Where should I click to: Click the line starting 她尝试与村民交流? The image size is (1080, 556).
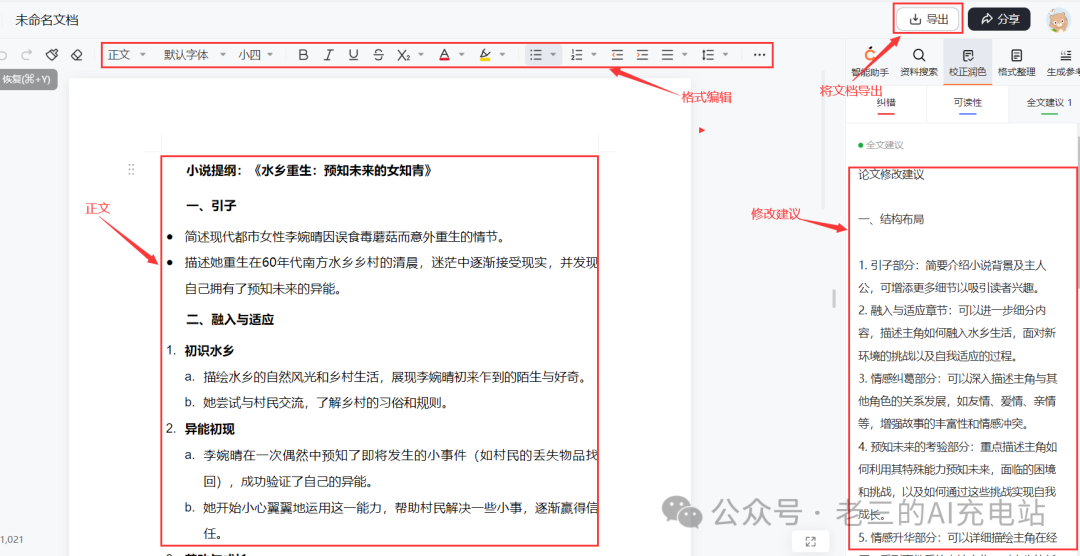pos(325,402)
